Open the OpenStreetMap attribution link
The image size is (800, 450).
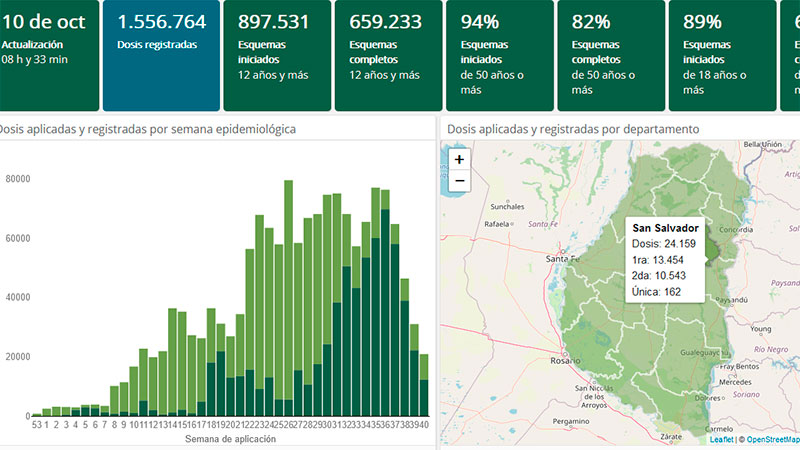click(x=773, y=439)
